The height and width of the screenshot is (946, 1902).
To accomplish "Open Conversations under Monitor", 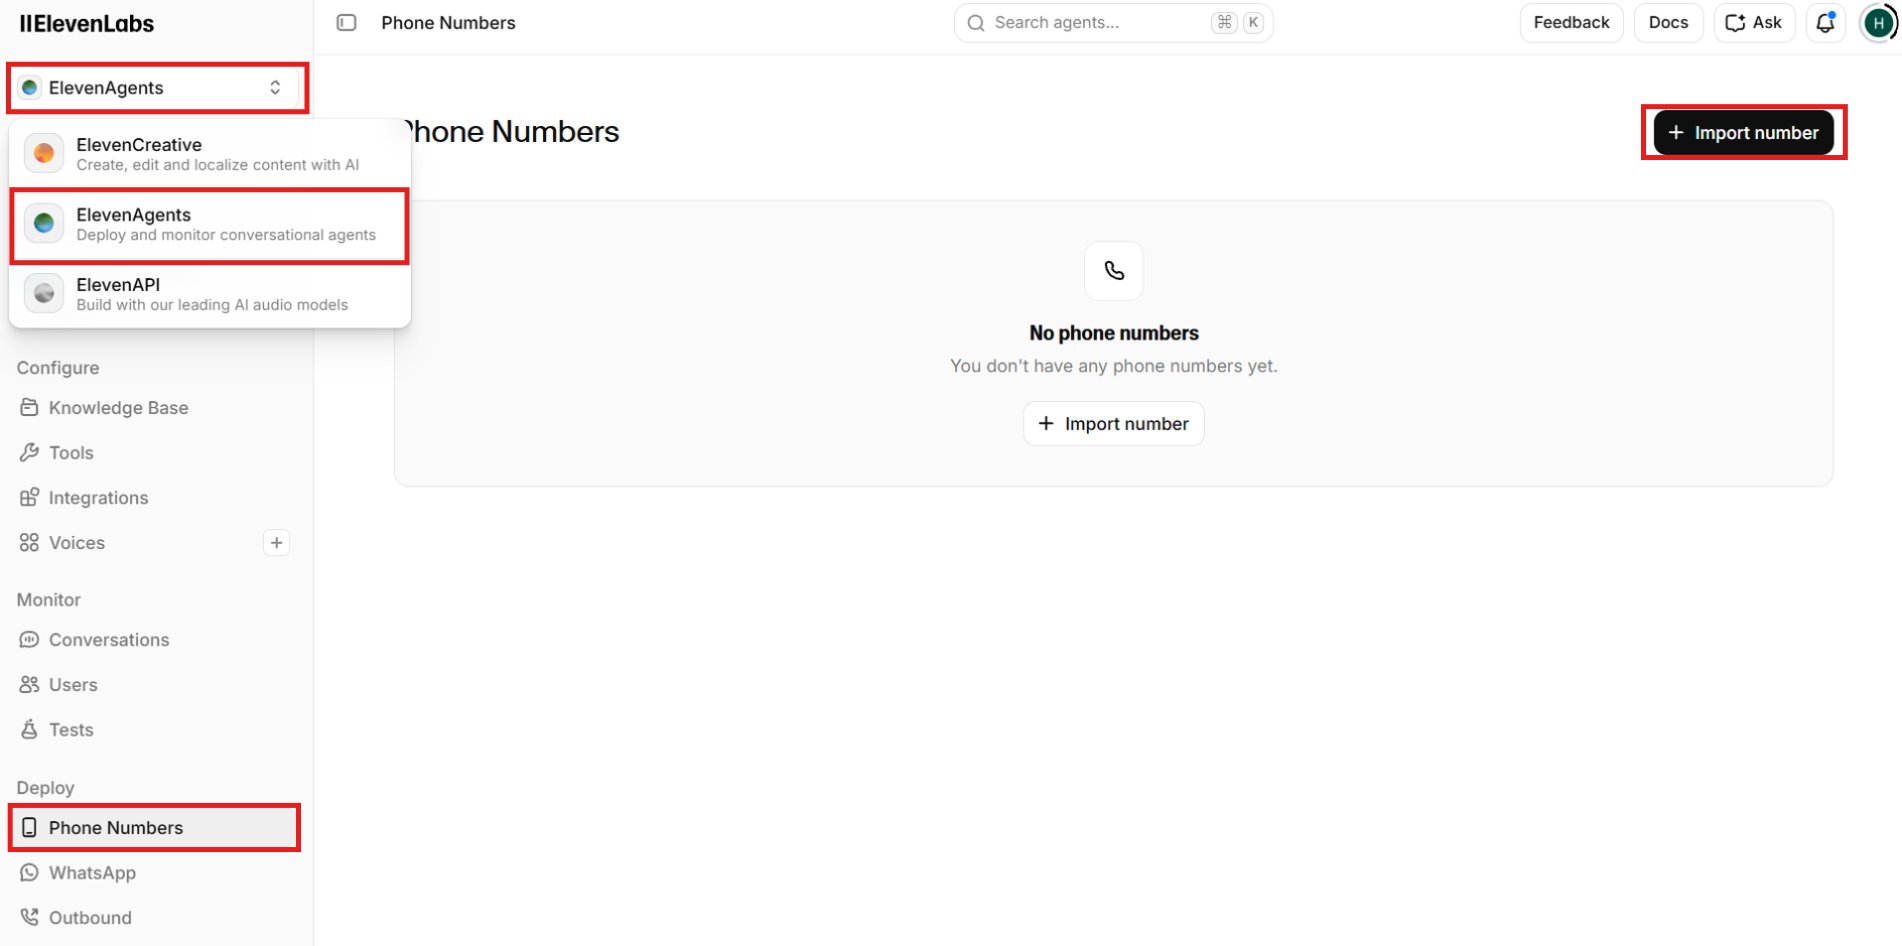I will pyautogui.click(x=154, y=640).
